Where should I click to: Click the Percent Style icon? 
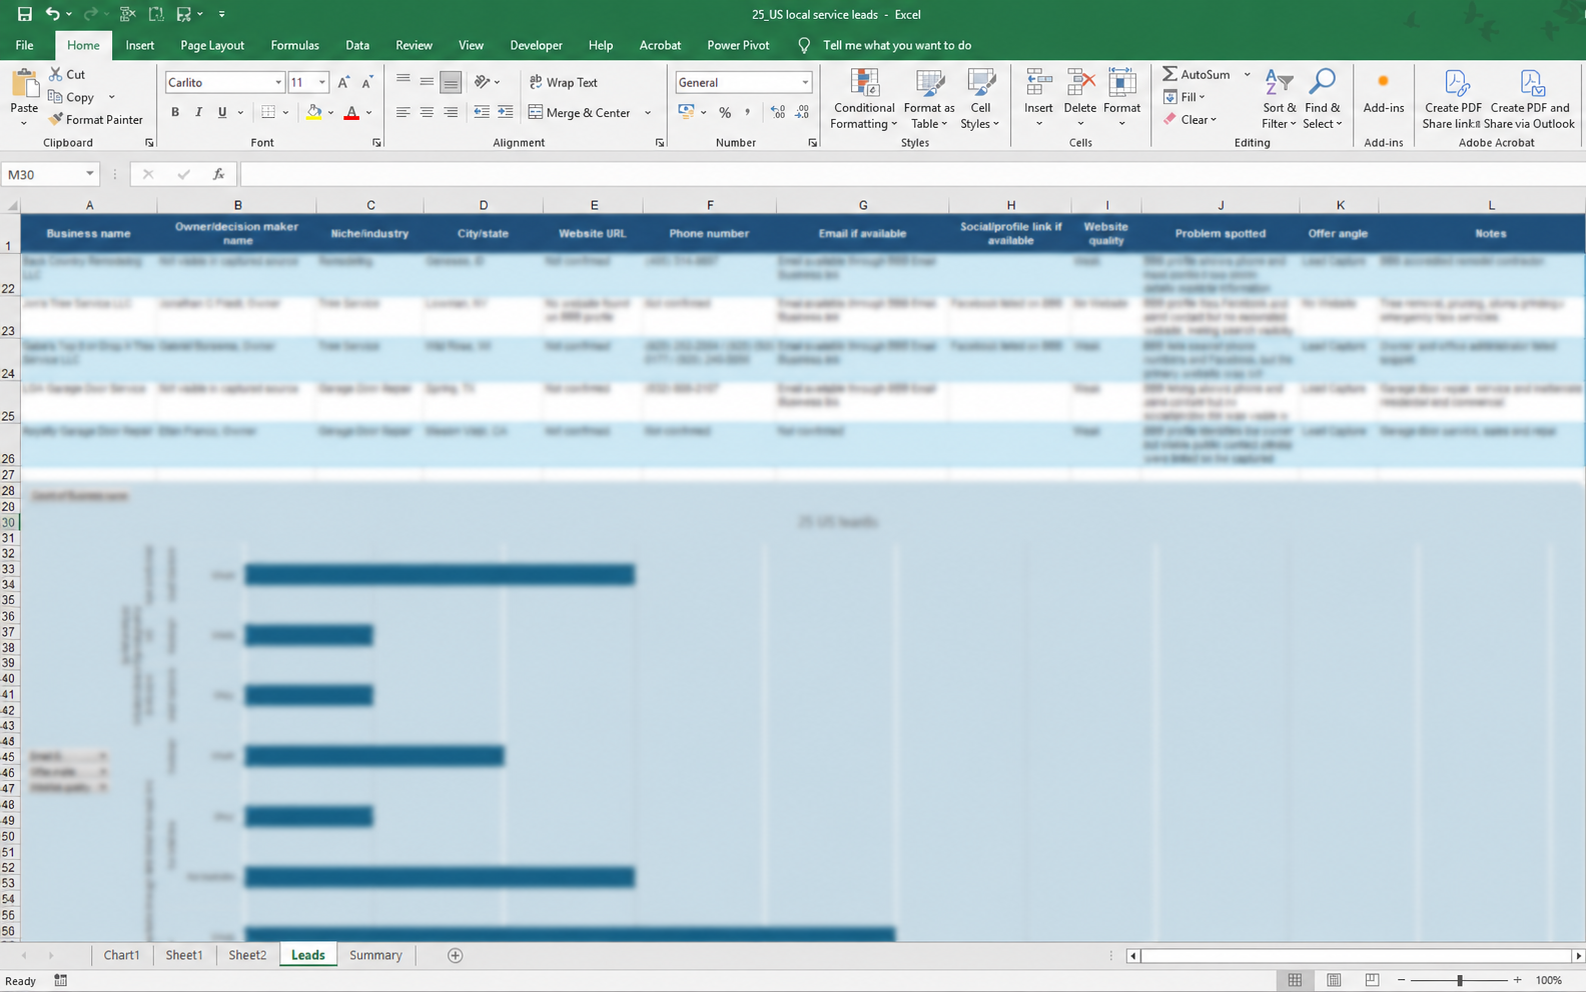[725, 112]
